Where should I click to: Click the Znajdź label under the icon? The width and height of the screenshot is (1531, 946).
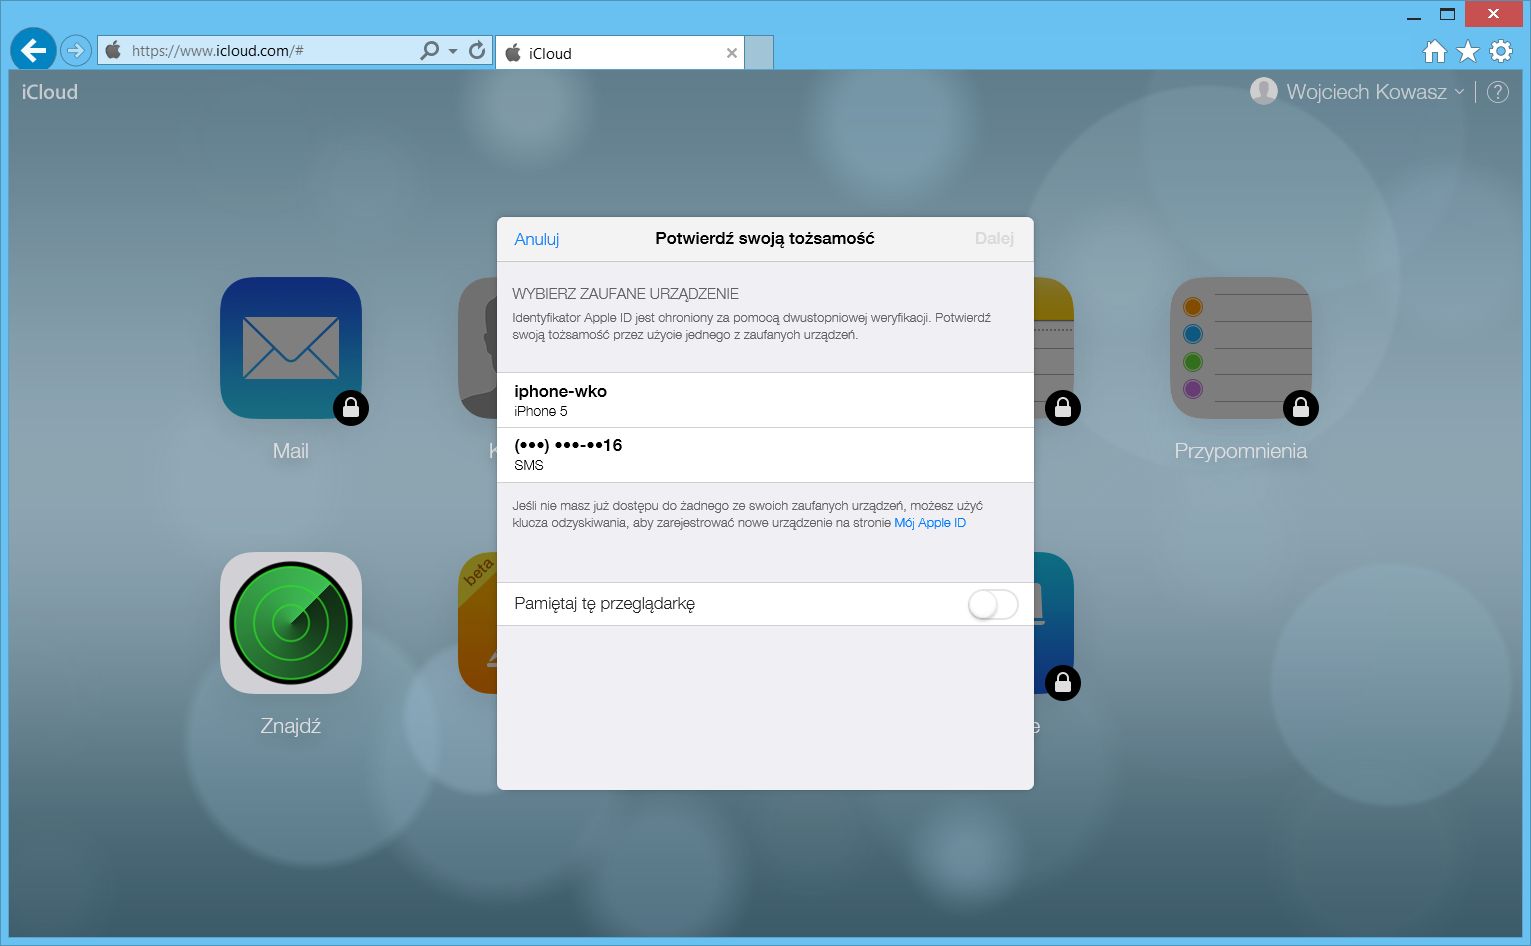(291, 726)
